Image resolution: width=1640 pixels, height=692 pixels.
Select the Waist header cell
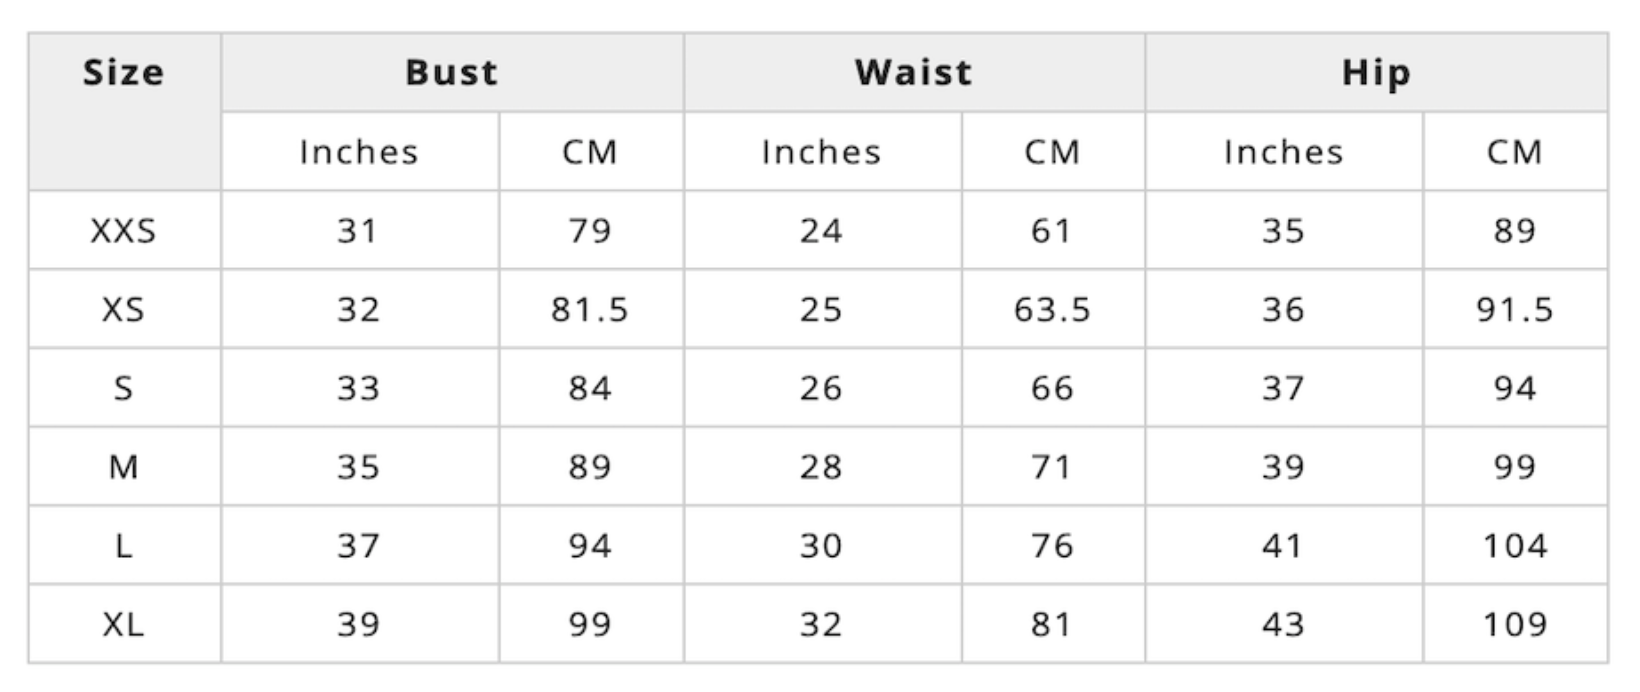913,73
